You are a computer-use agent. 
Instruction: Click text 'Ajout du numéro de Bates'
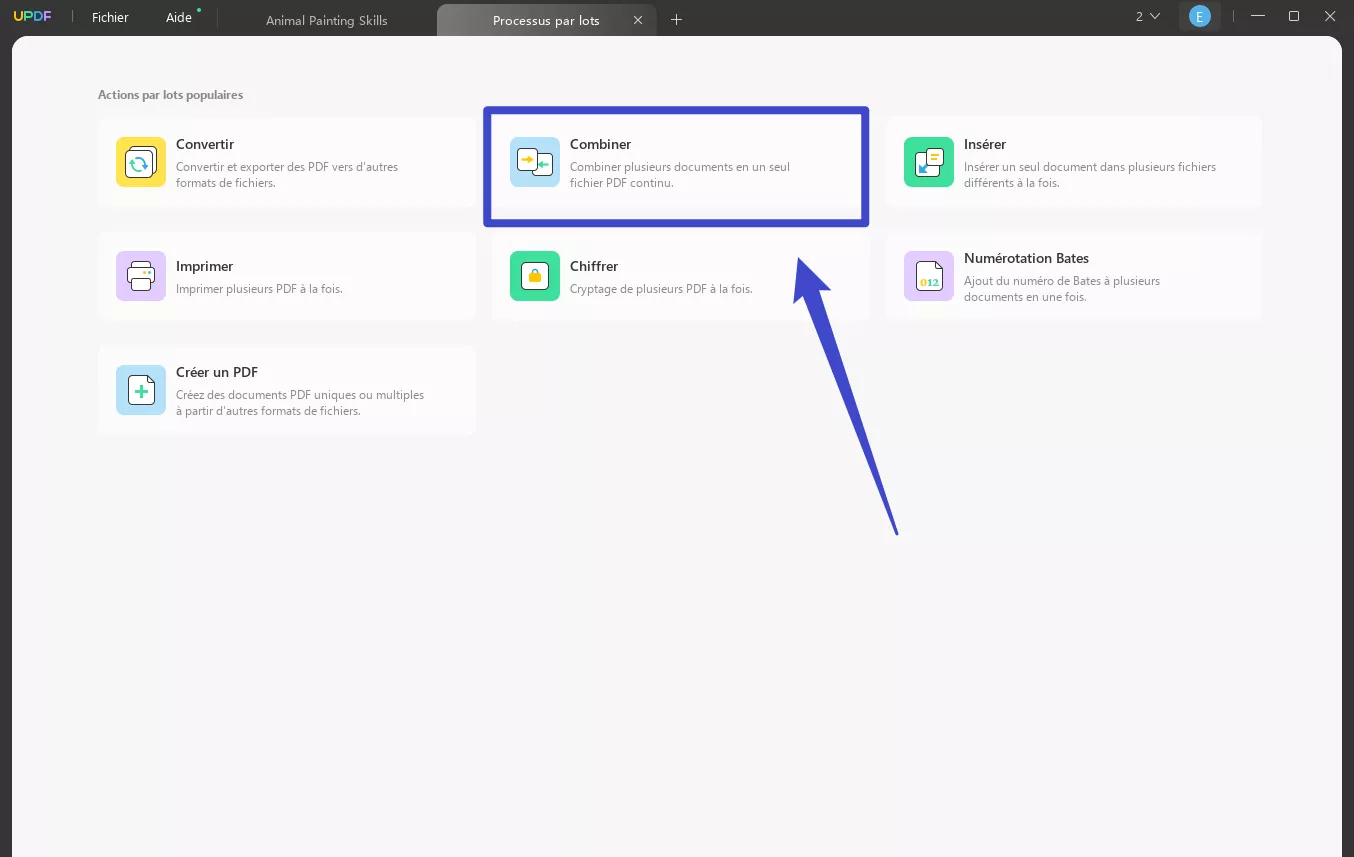[1033, 281]
